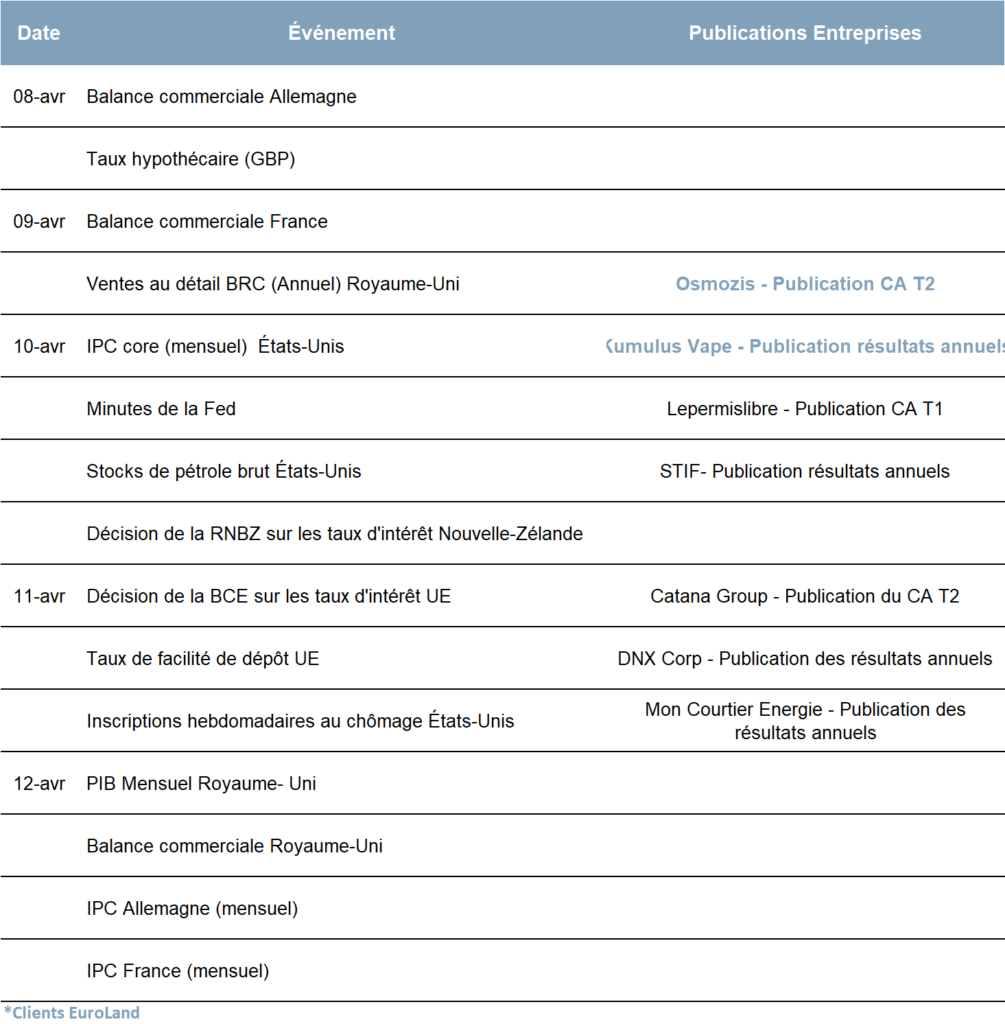Select Décision de la RNBZ Nouvelle-Zélande event
The image size is (1005, 1024).
pyautogui.click(x=334, y=534)
